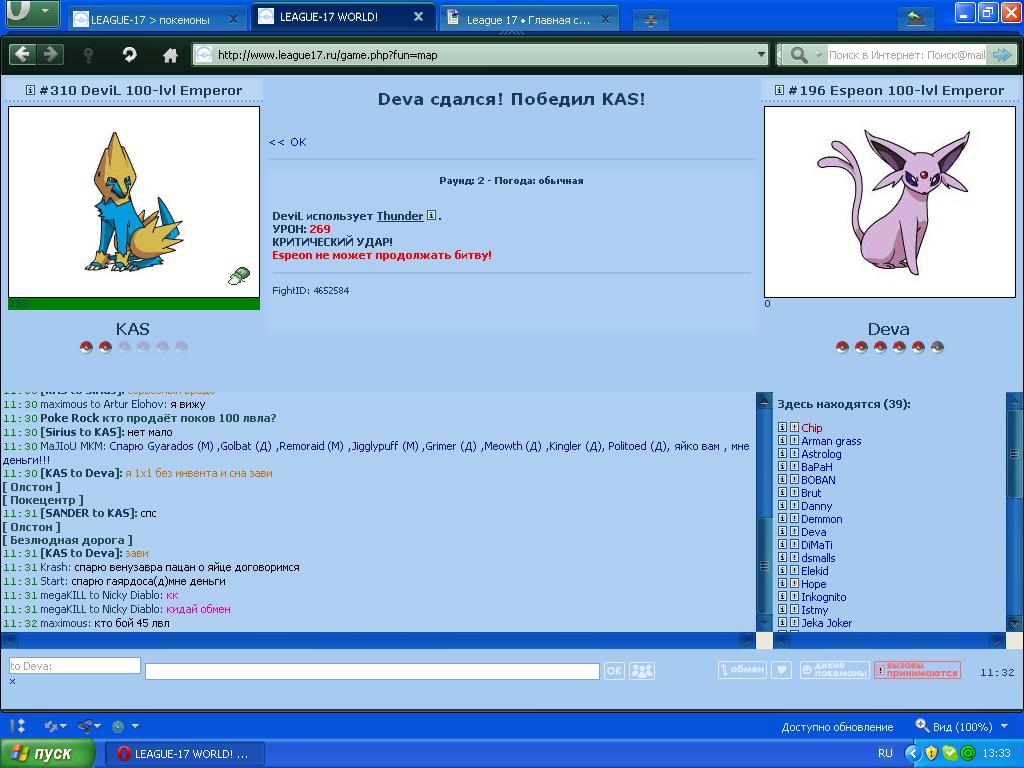Click the Mail search input field
1024x768 pixels.
pos(906,55)
